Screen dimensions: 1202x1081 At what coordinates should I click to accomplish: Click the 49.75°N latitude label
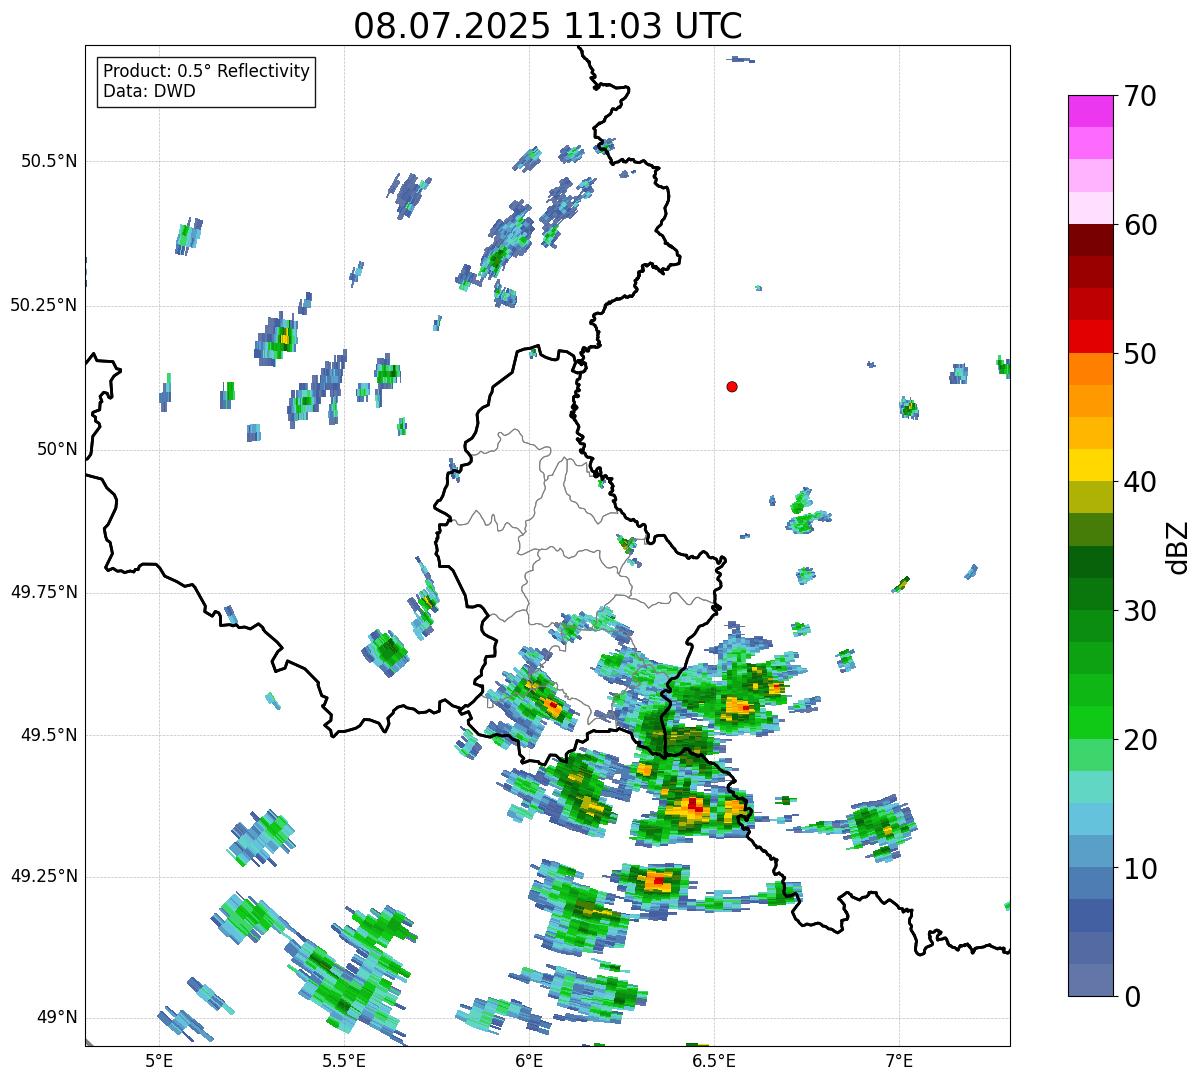43,592
